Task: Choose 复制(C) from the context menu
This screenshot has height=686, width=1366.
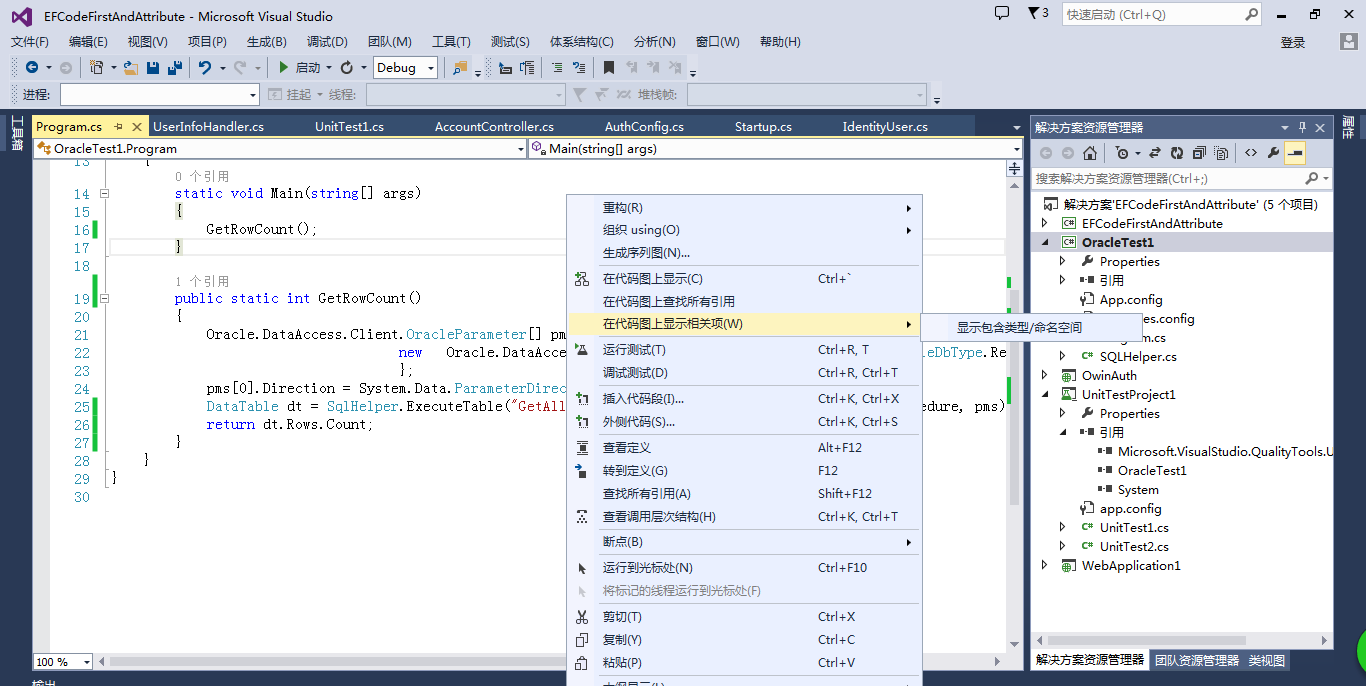Action: (744, 639)
